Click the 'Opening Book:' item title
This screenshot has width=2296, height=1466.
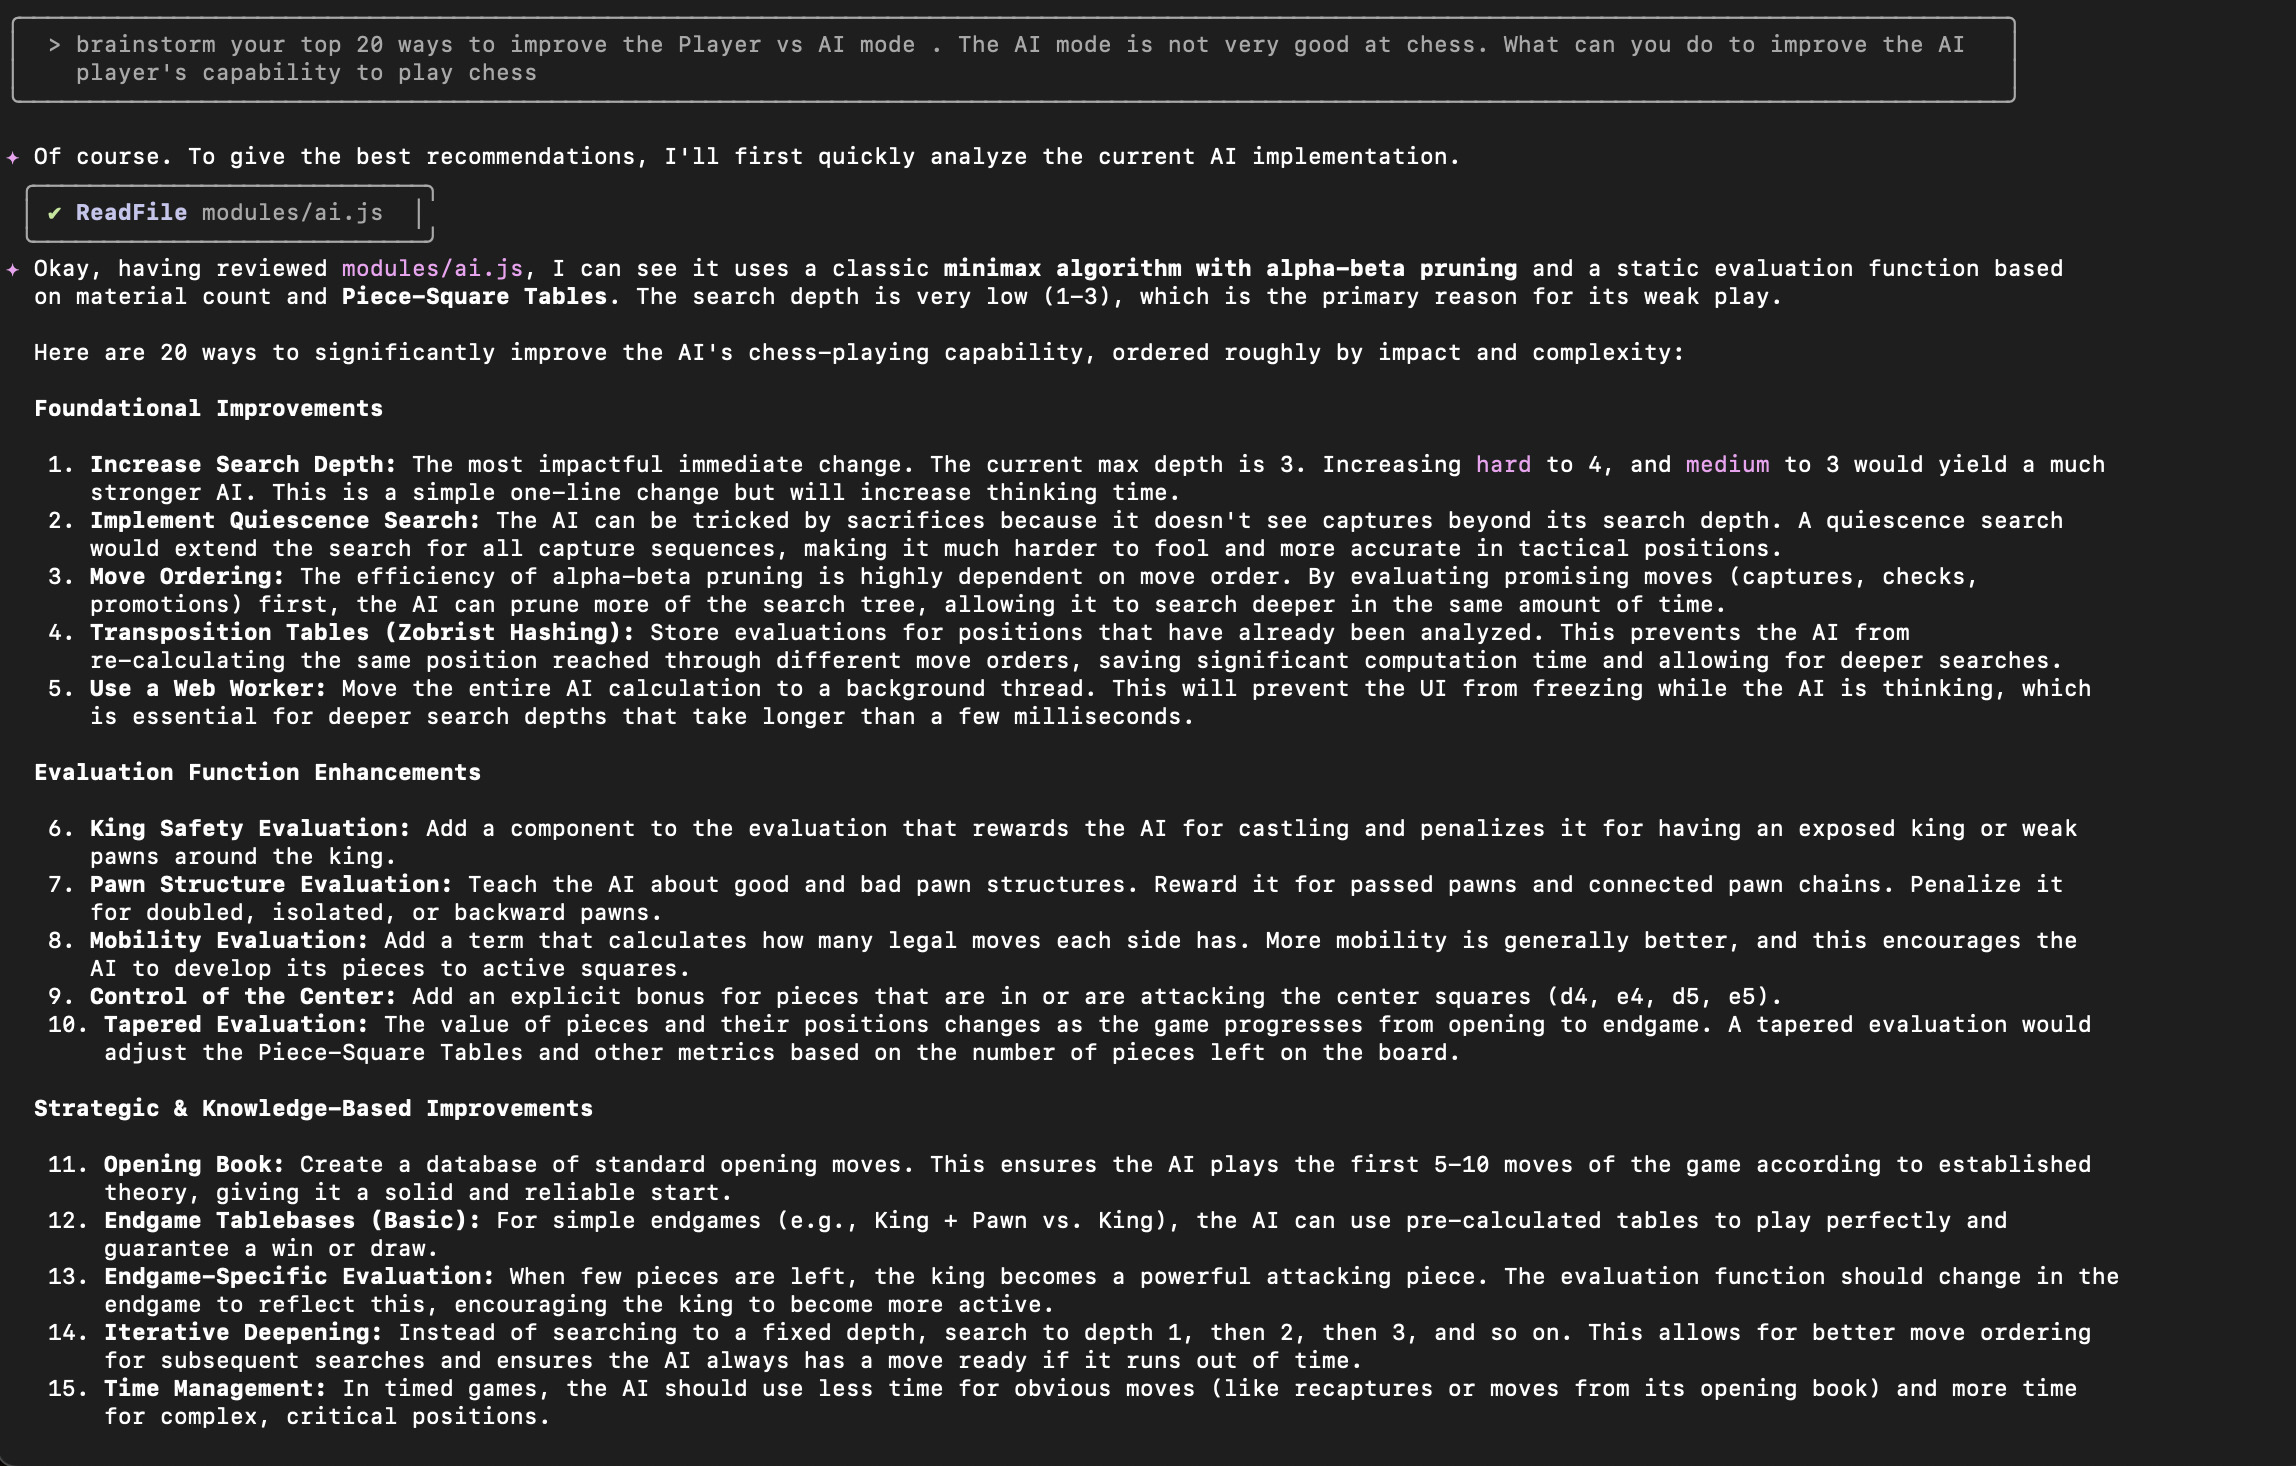coord(194,1165)
